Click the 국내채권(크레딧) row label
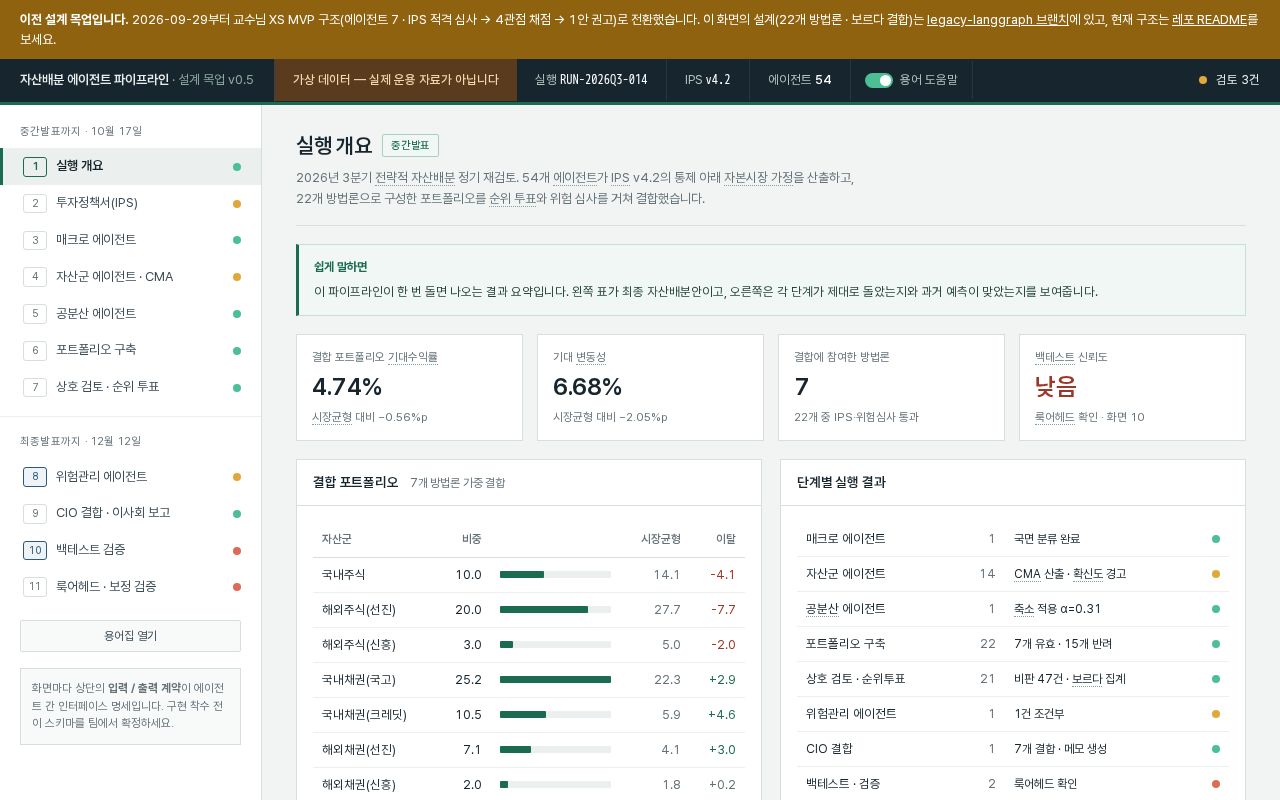Image resolution: width=1280 pixels, height=800 pixels. pyautogui.click(x=364, y=715)
